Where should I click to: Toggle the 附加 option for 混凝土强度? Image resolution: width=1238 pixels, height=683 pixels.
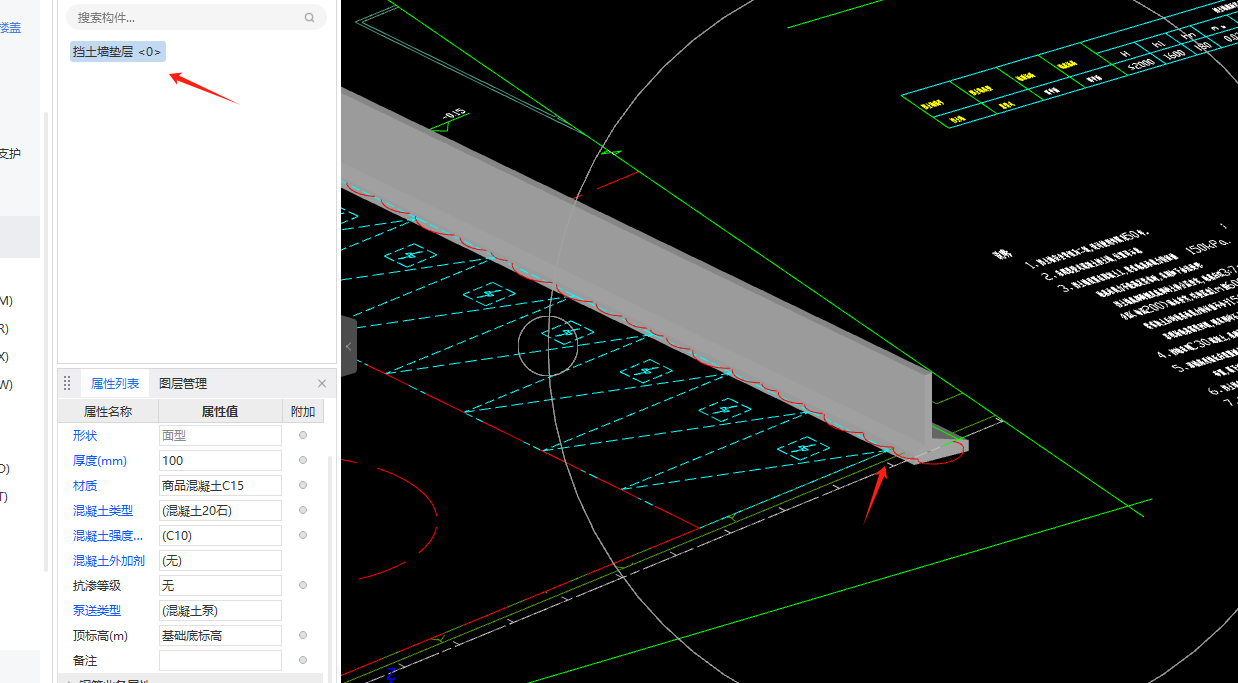(303, 535)
